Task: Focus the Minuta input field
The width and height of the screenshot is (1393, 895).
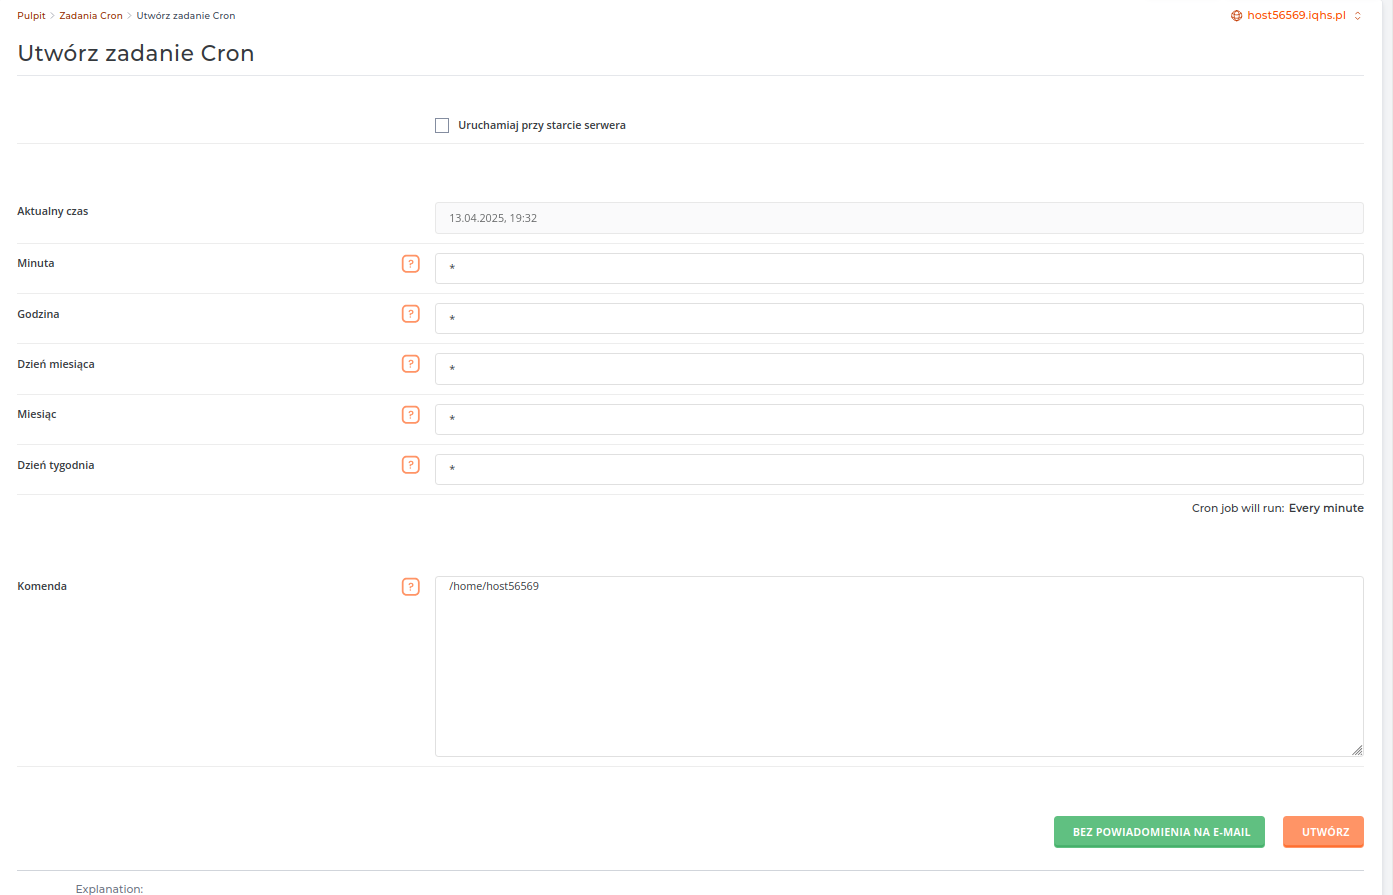Action: point(898,268)
